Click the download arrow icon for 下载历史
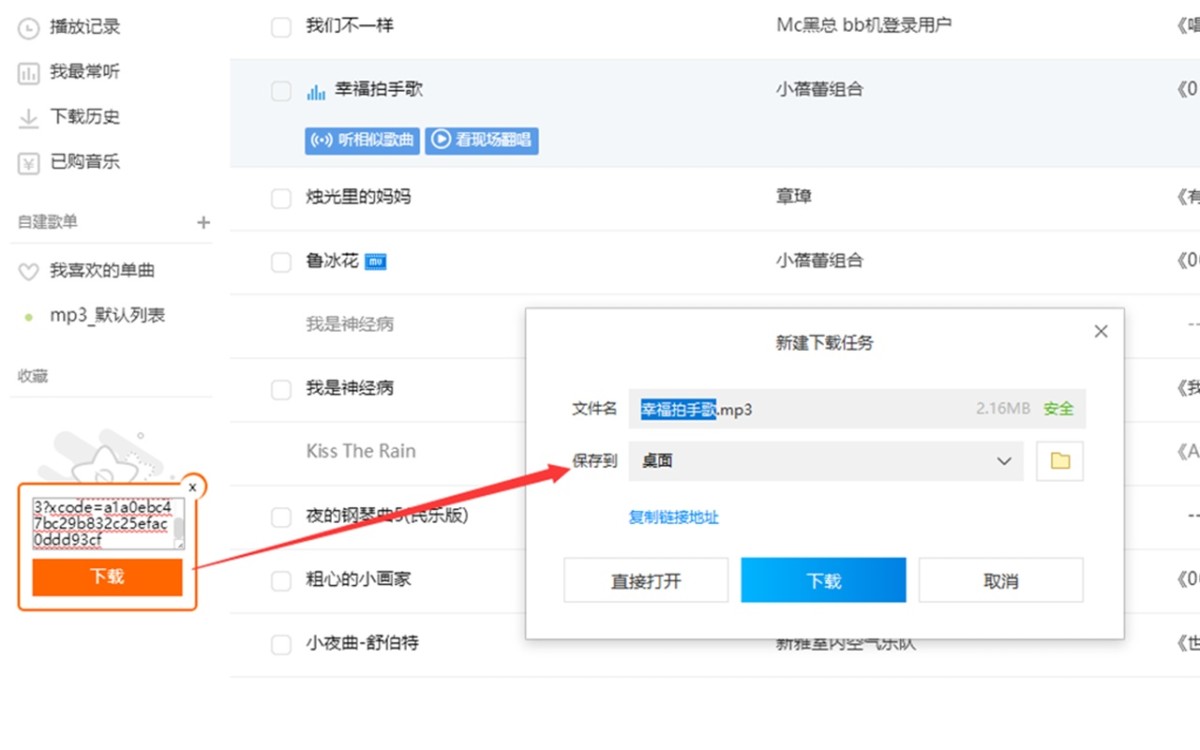 [29, 118]
